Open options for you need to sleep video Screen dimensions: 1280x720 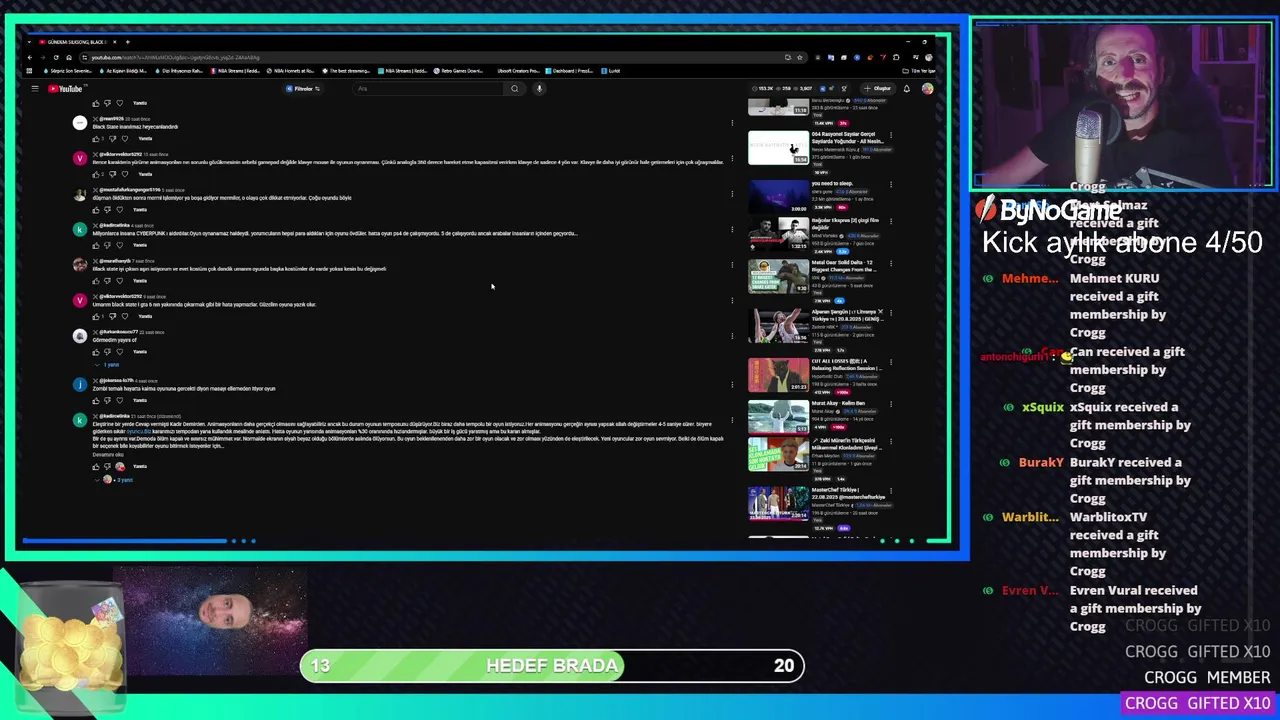coord(890,184)
